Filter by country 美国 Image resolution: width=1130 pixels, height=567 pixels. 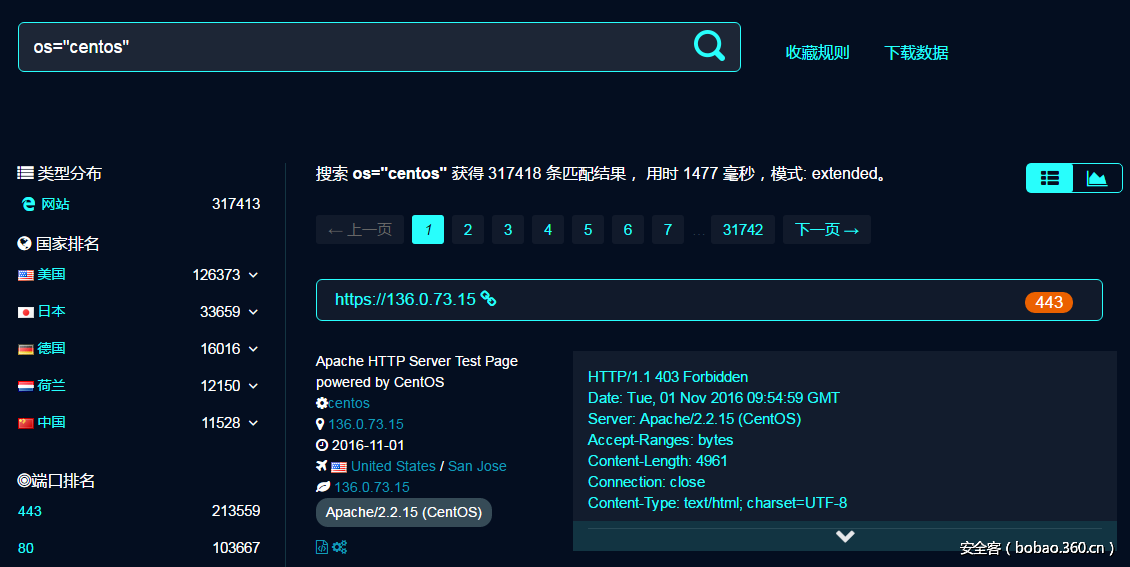51,274
